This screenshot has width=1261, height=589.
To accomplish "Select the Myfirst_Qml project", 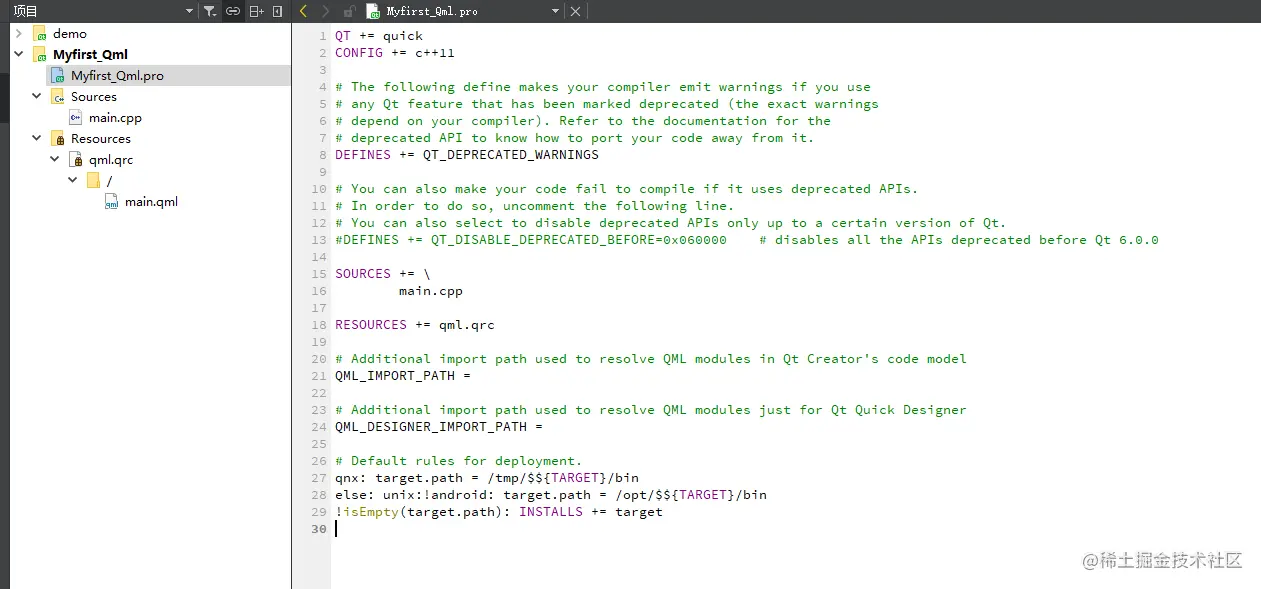I will tap(90, 54).
